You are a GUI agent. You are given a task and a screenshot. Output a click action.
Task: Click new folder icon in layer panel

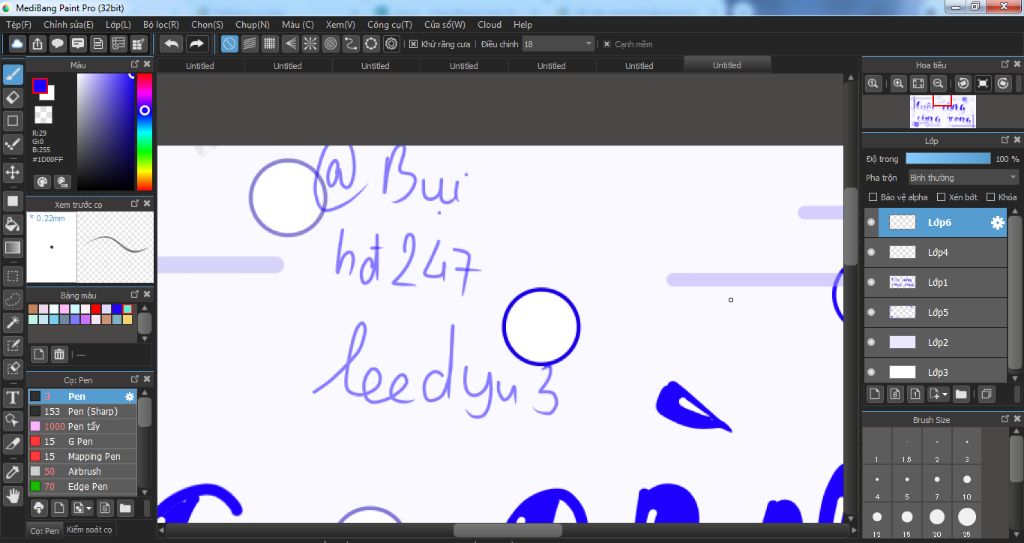coord(961,394)
